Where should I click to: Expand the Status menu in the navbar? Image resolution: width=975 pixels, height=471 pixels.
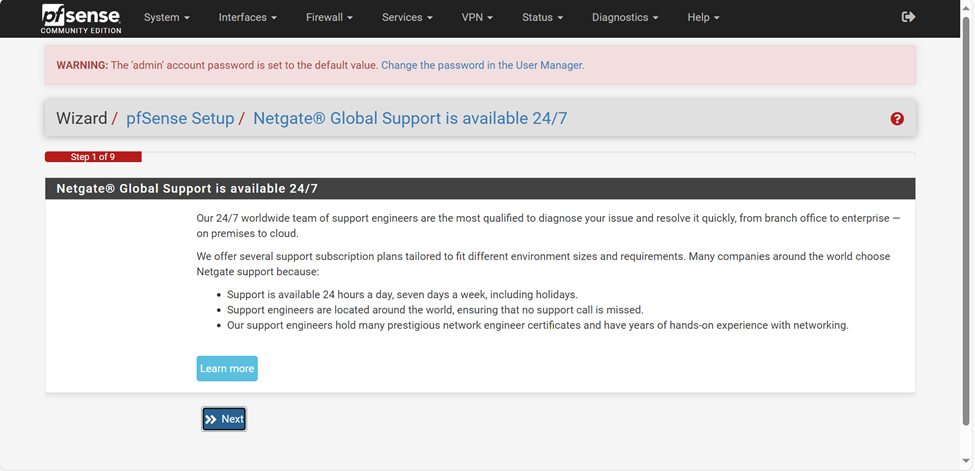pos(542,18)
